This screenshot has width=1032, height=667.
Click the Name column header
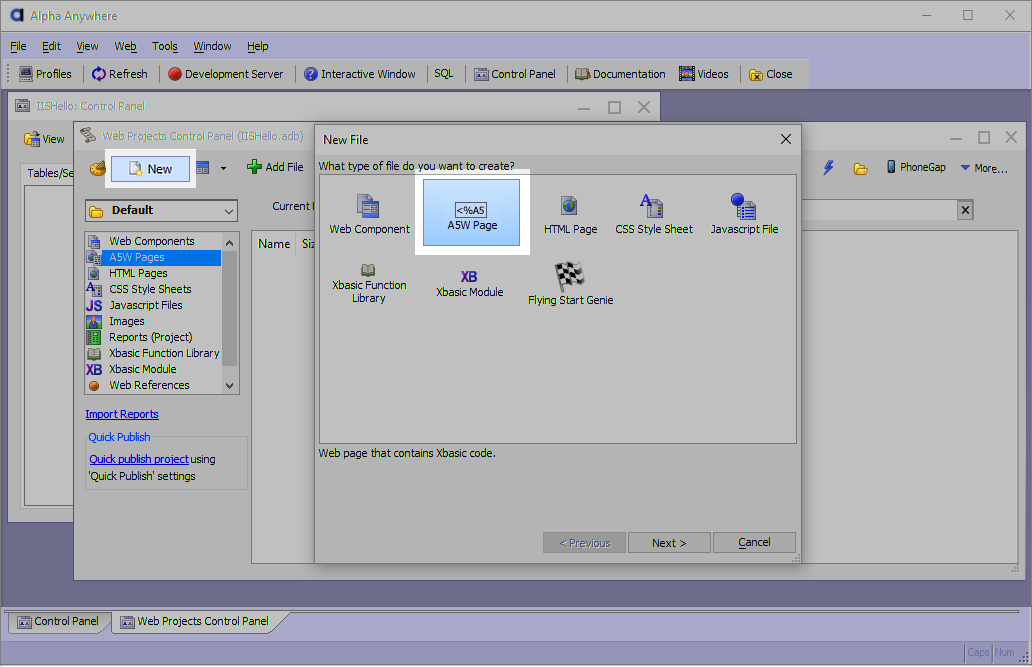[x=274, y=244]
